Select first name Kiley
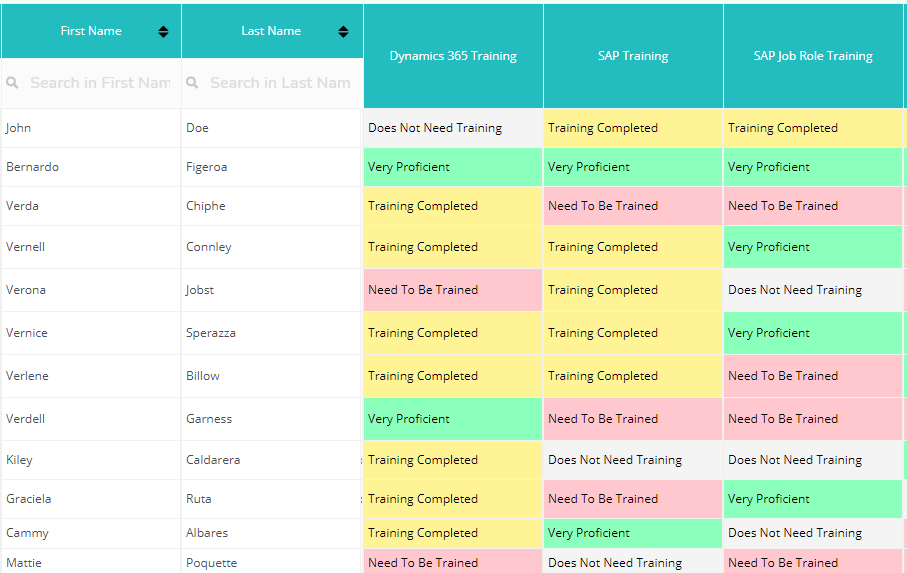 19,460
